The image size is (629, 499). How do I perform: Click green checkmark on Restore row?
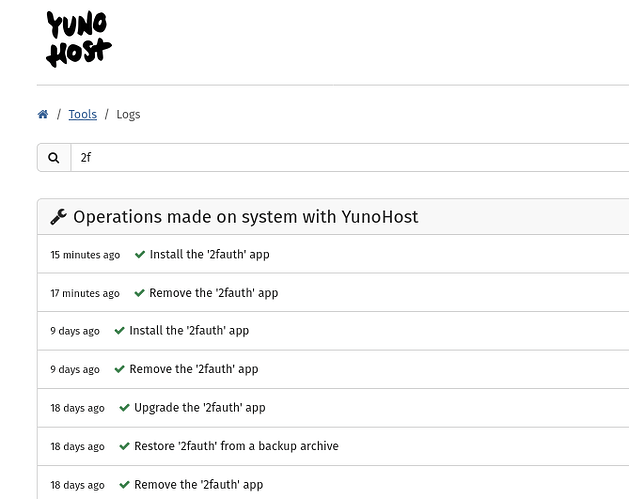[124, 446]
